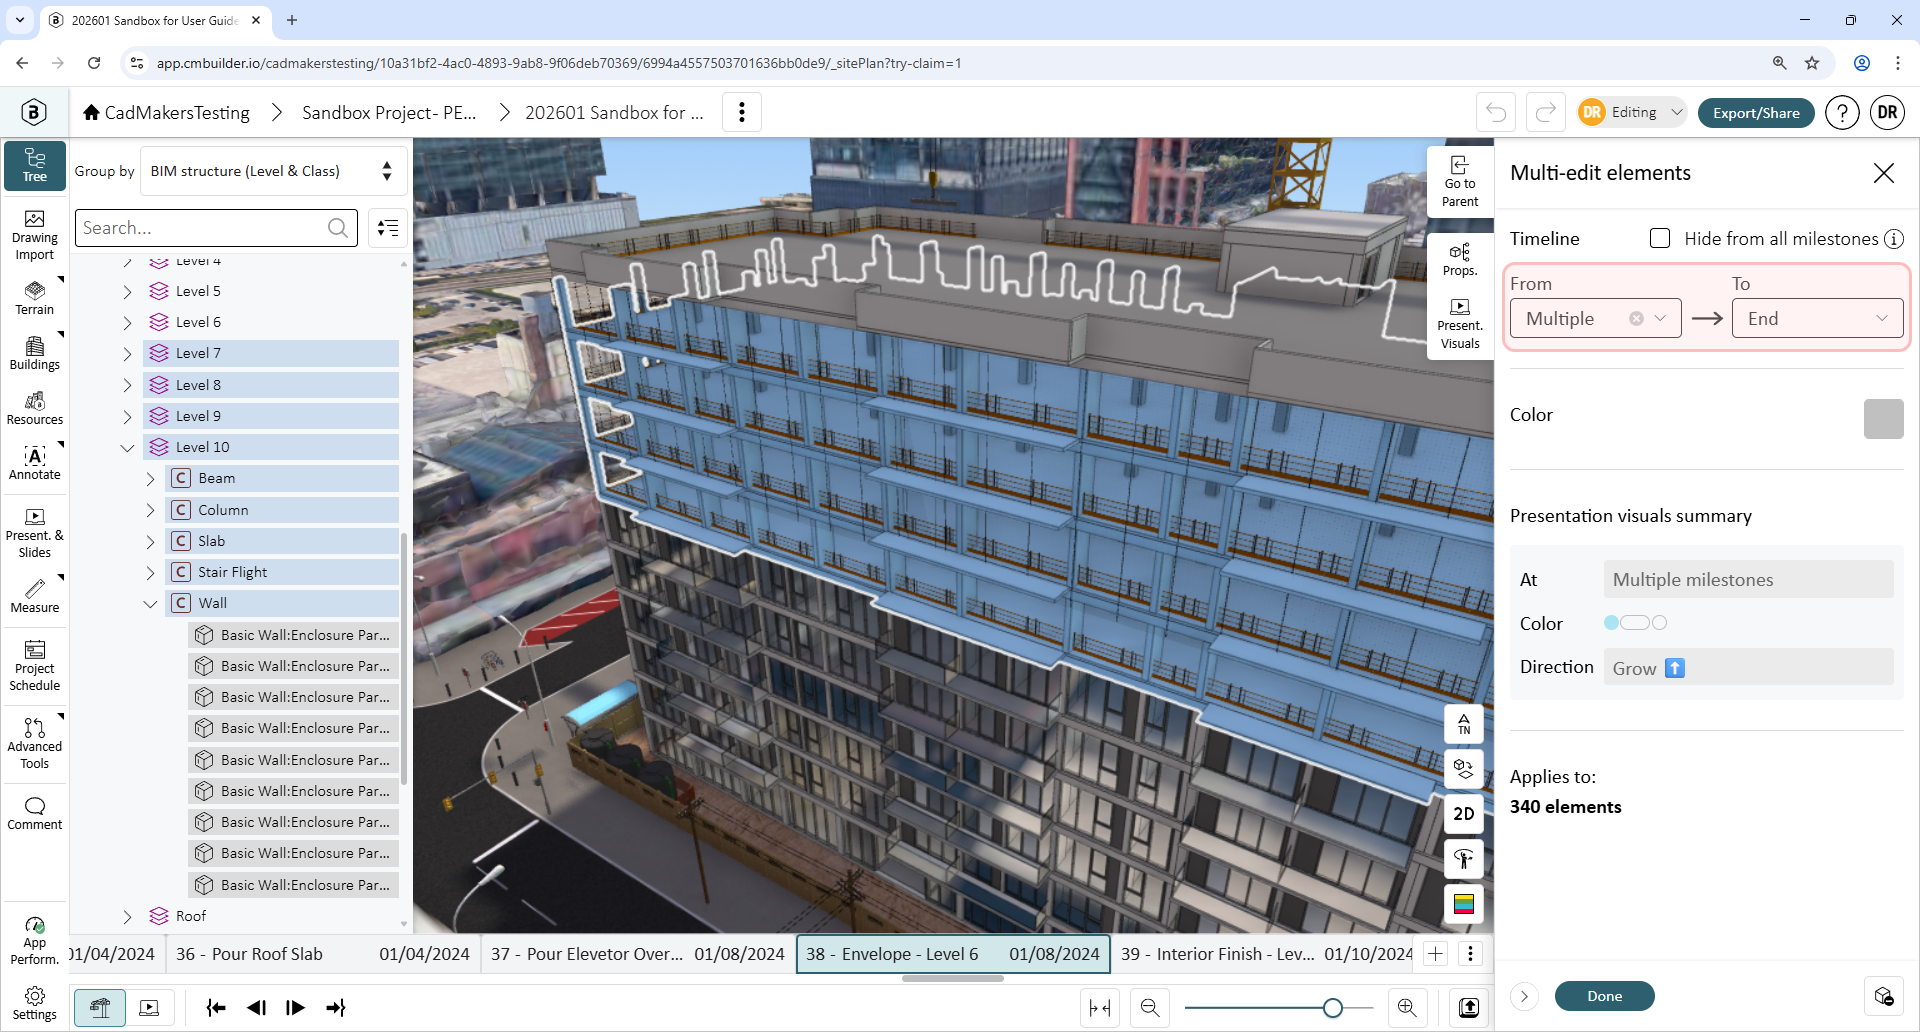This screenshot has width=1920, height=1032.
Task: Open the Group by dropdown
Action: pyautogui.click(x=273, y=171)
